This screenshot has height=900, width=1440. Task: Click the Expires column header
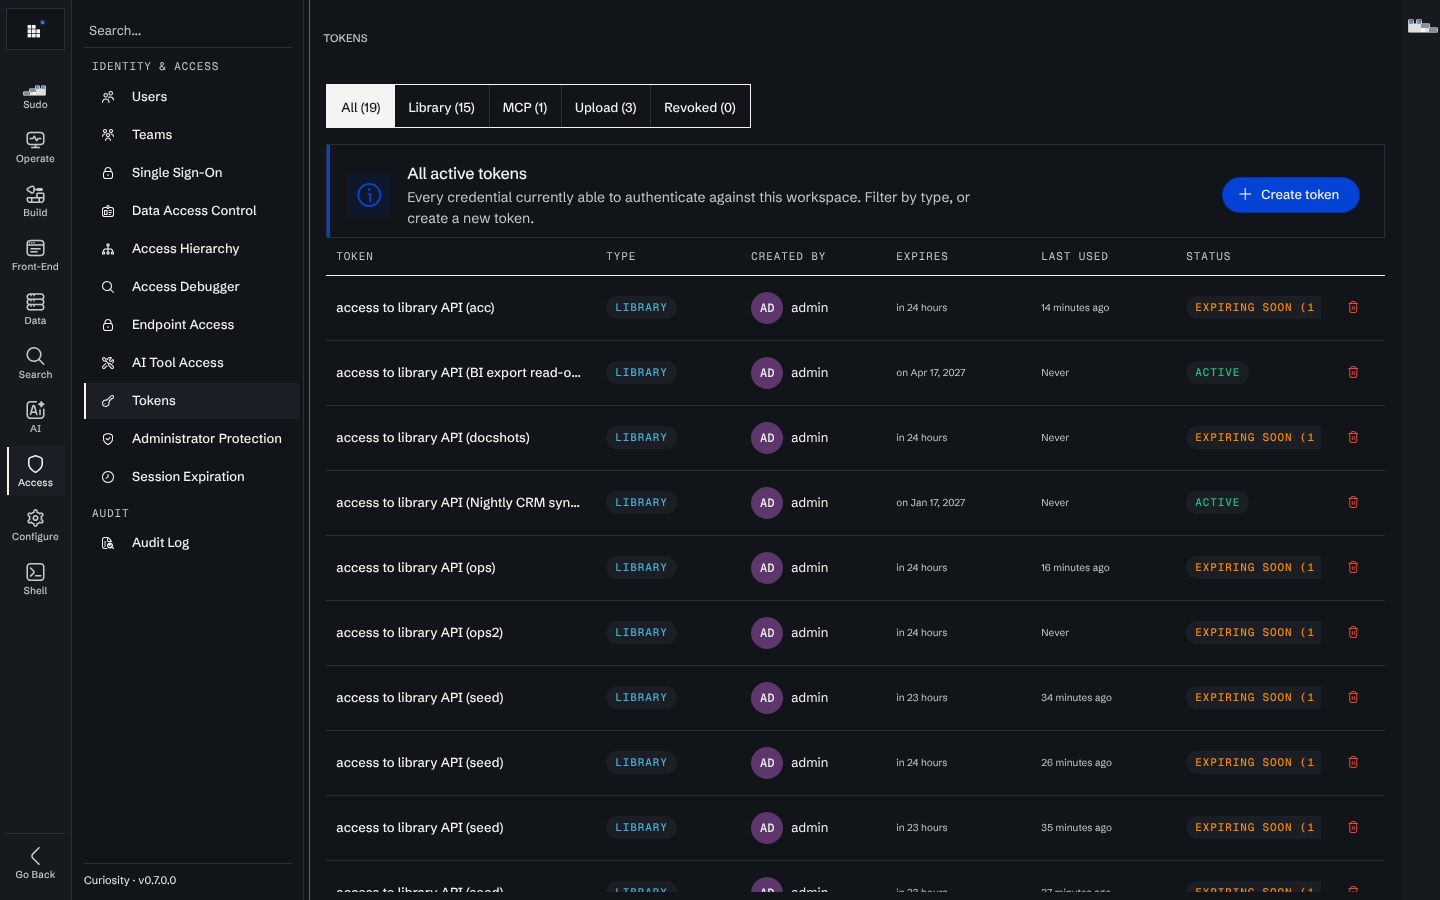tap(922, 257)
